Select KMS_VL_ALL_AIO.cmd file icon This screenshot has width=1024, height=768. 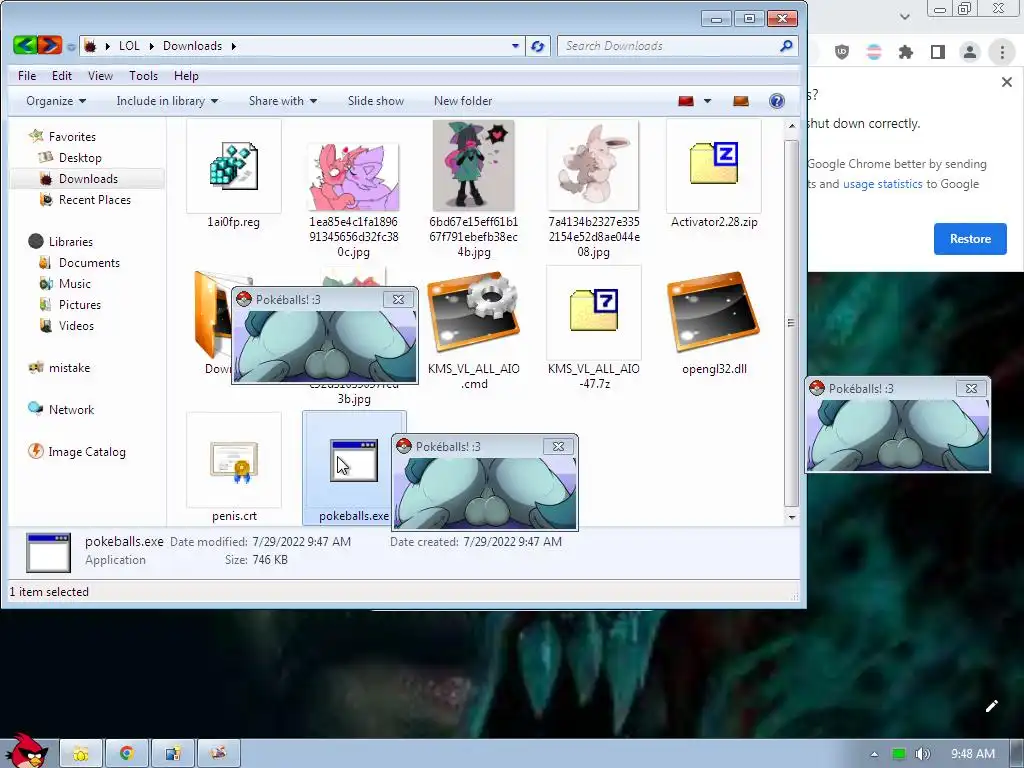click(474, 313)
